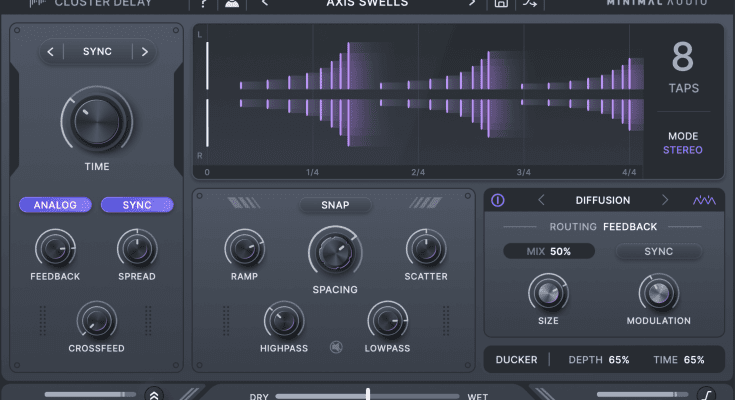
Task: Click the save preset disk icon
Action: 501,4
